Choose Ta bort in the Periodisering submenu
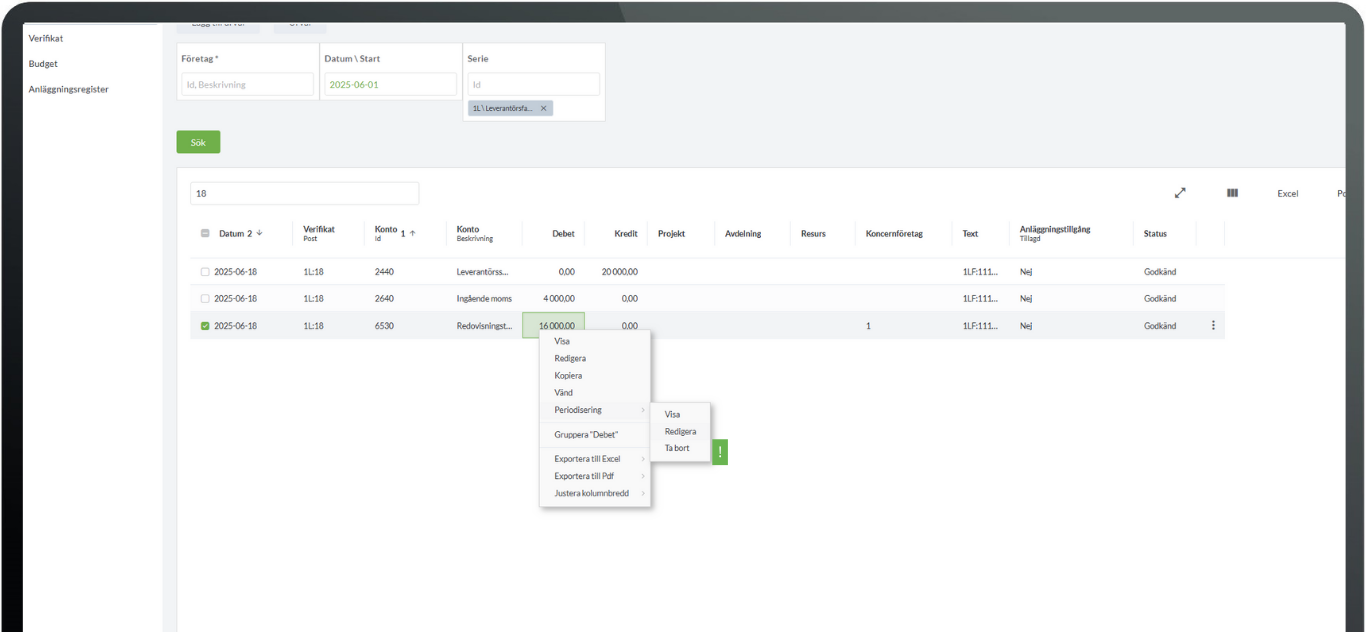Screen dimensions: 1366x632 [x=677, y=448]
